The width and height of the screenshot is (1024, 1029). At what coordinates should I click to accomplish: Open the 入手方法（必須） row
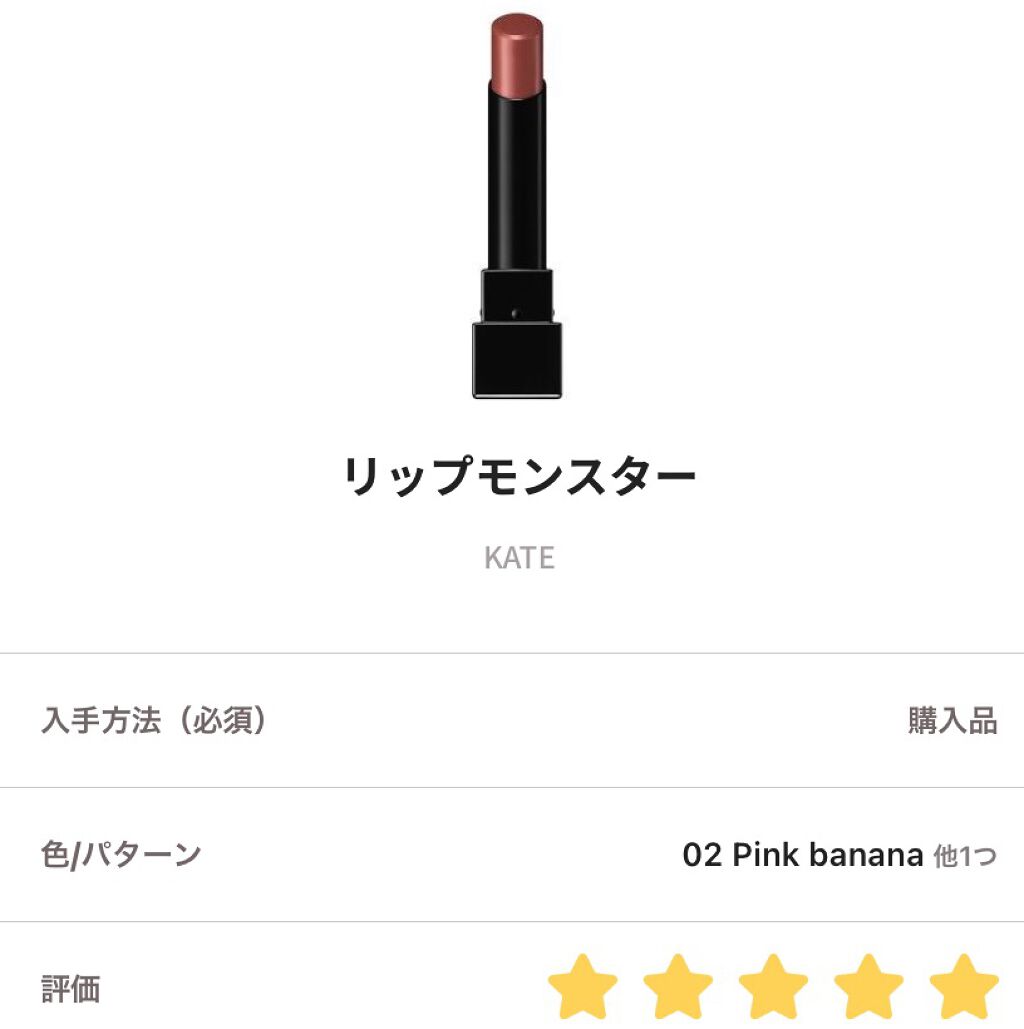tap(512, 721)
